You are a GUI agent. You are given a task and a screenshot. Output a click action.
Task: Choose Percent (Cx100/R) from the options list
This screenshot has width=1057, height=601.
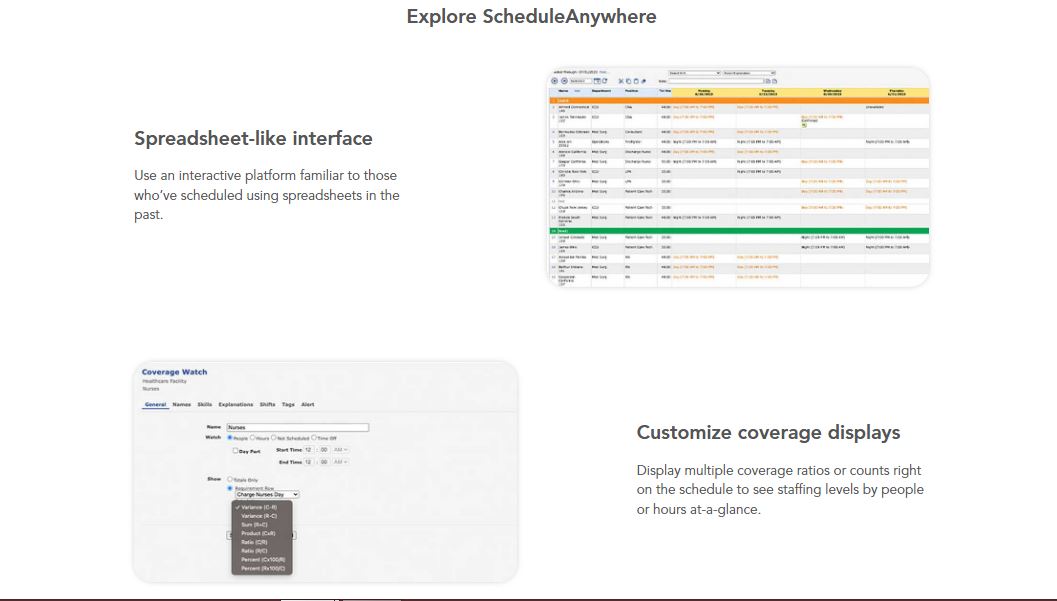pyautogui.click(x=264, y=558)
